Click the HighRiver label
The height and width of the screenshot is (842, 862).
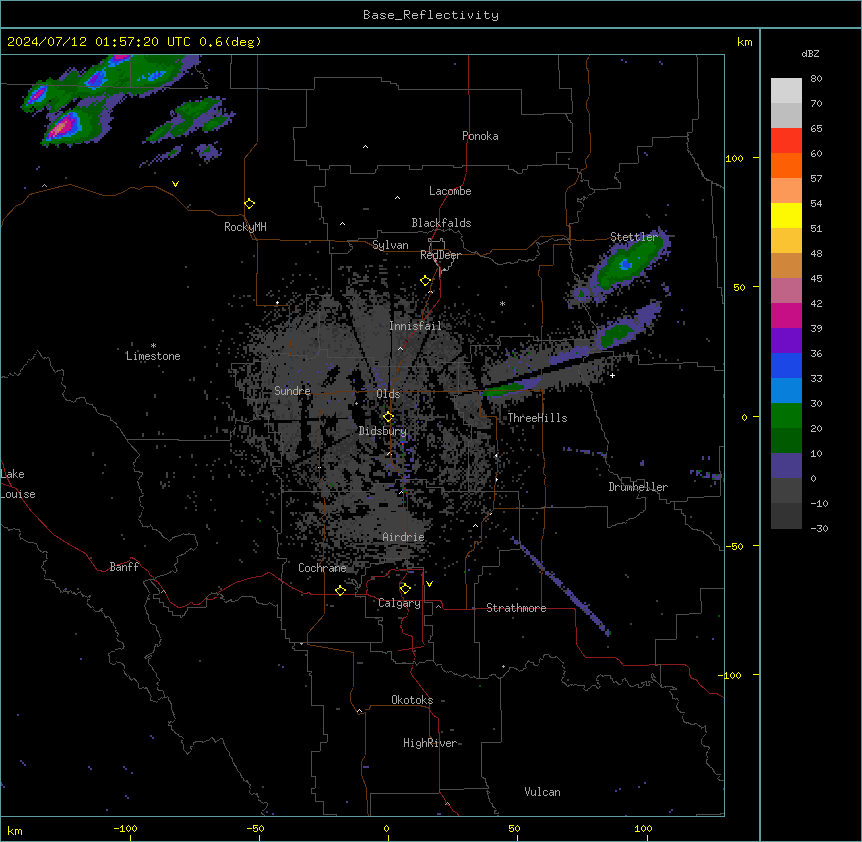430,743
